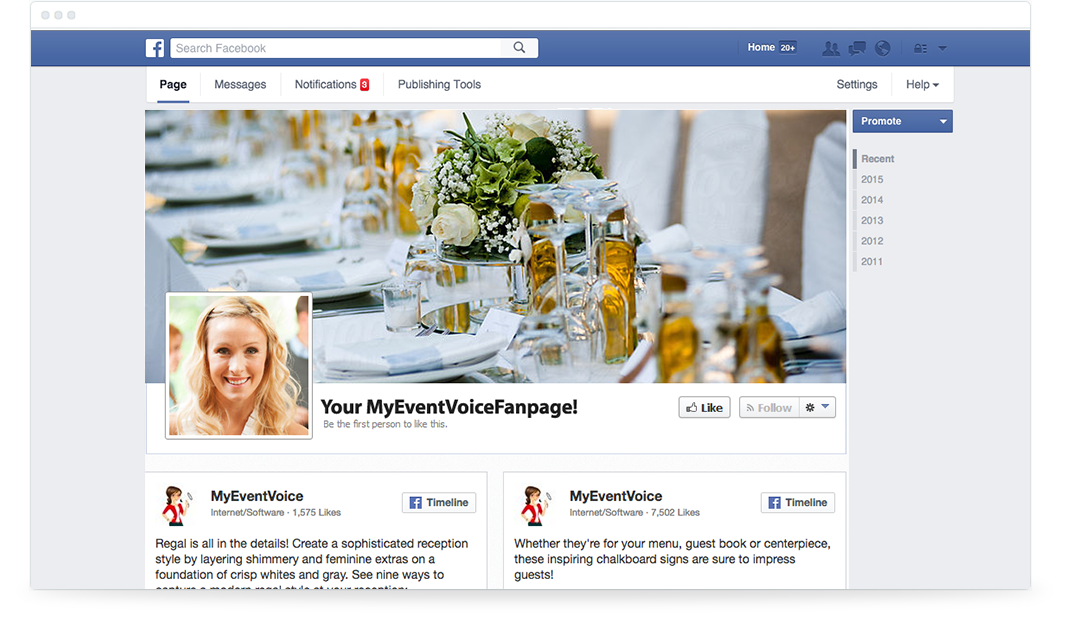
Task: Click the MyEventVoice name above 7,502 Likes
Action: pos(616,496)
